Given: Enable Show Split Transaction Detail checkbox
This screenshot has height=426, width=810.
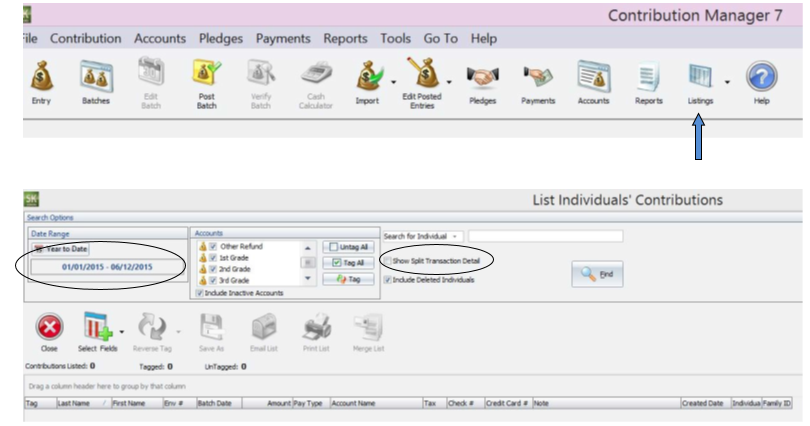Looking at the screenshot, I should tap(387, 261).
